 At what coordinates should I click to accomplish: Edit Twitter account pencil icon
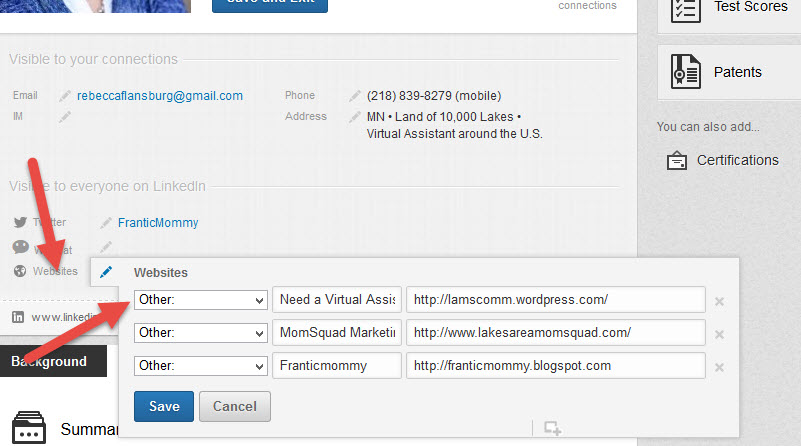pyautogui.click(x=106, y=223)
